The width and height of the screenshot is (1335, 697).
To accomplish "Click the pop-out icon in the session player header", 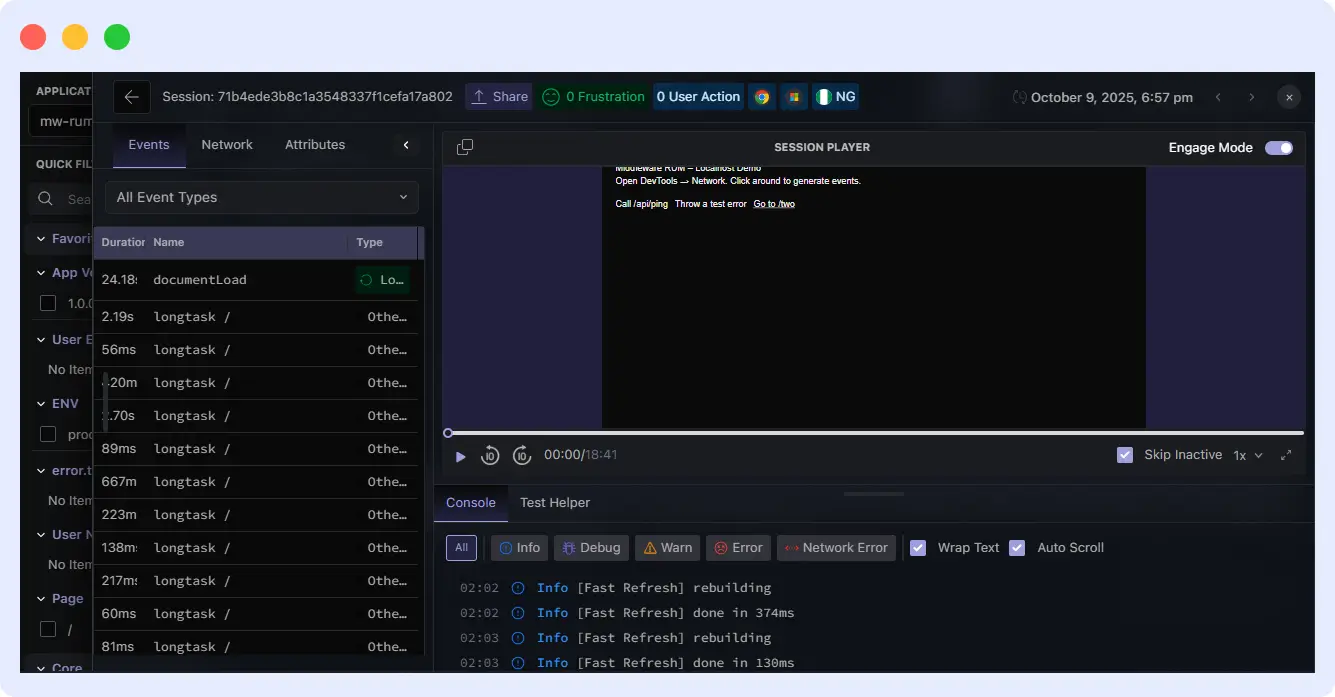I will tap(464, 146).
